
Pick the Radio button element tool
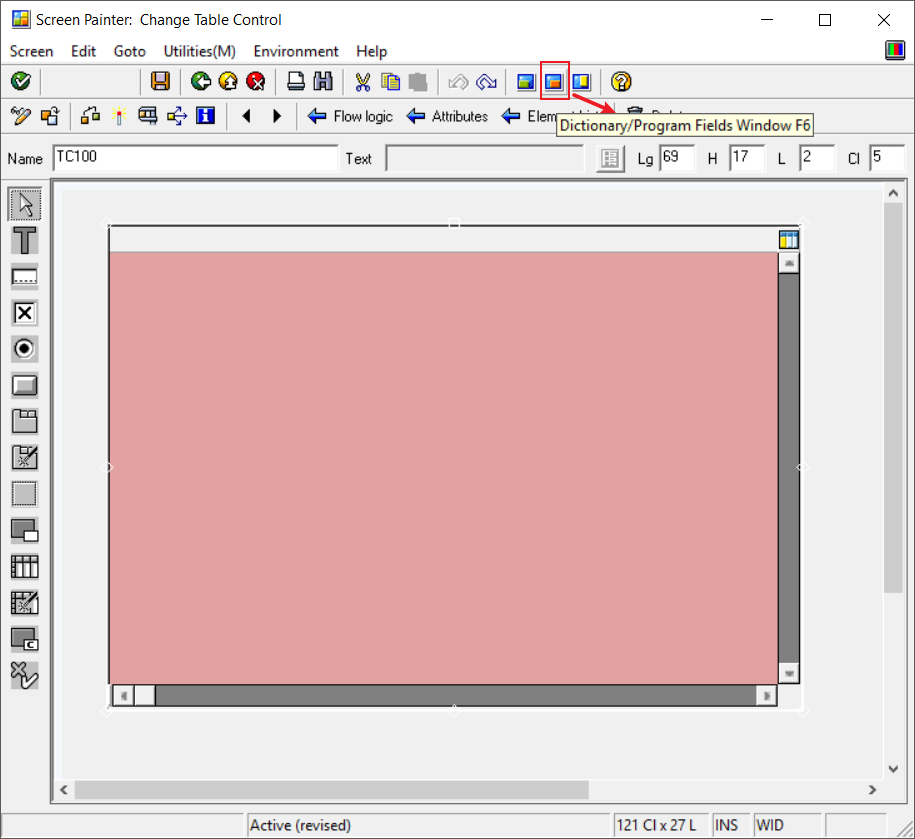[x=25, y=349]
